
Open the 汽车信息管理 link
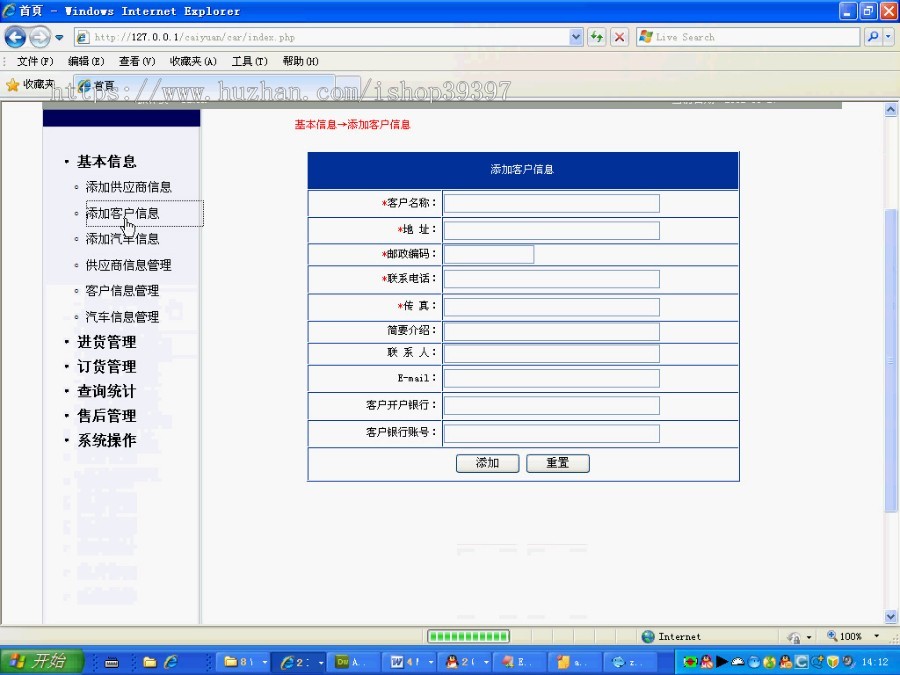(122, 317)
